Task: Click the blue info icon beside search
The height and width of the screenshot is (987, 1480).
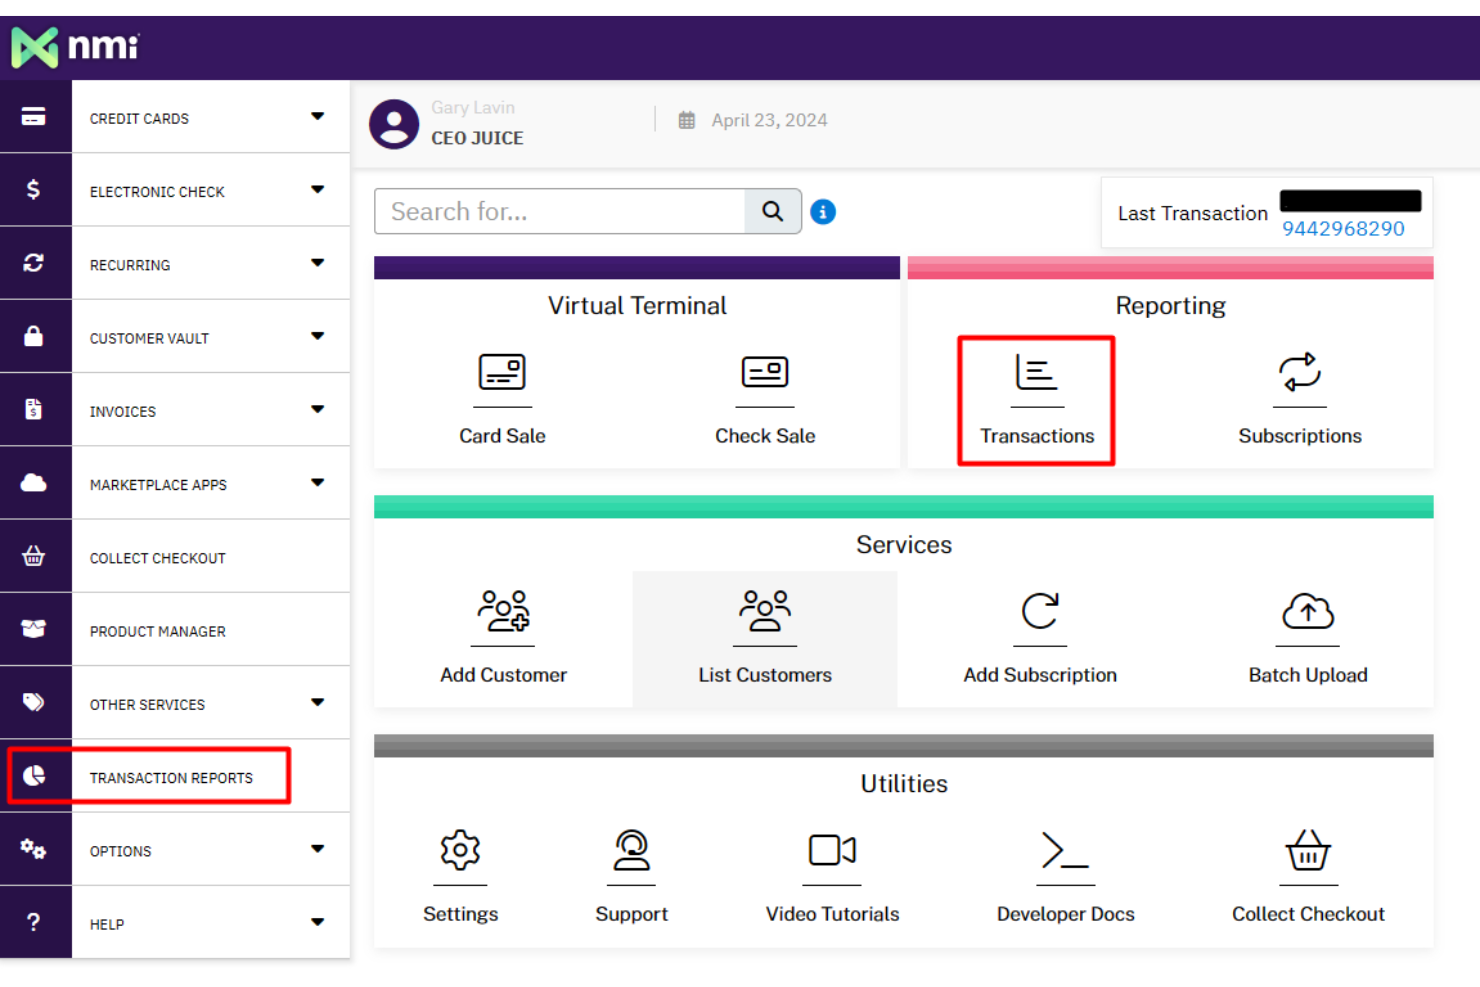Action: point(823,212)
